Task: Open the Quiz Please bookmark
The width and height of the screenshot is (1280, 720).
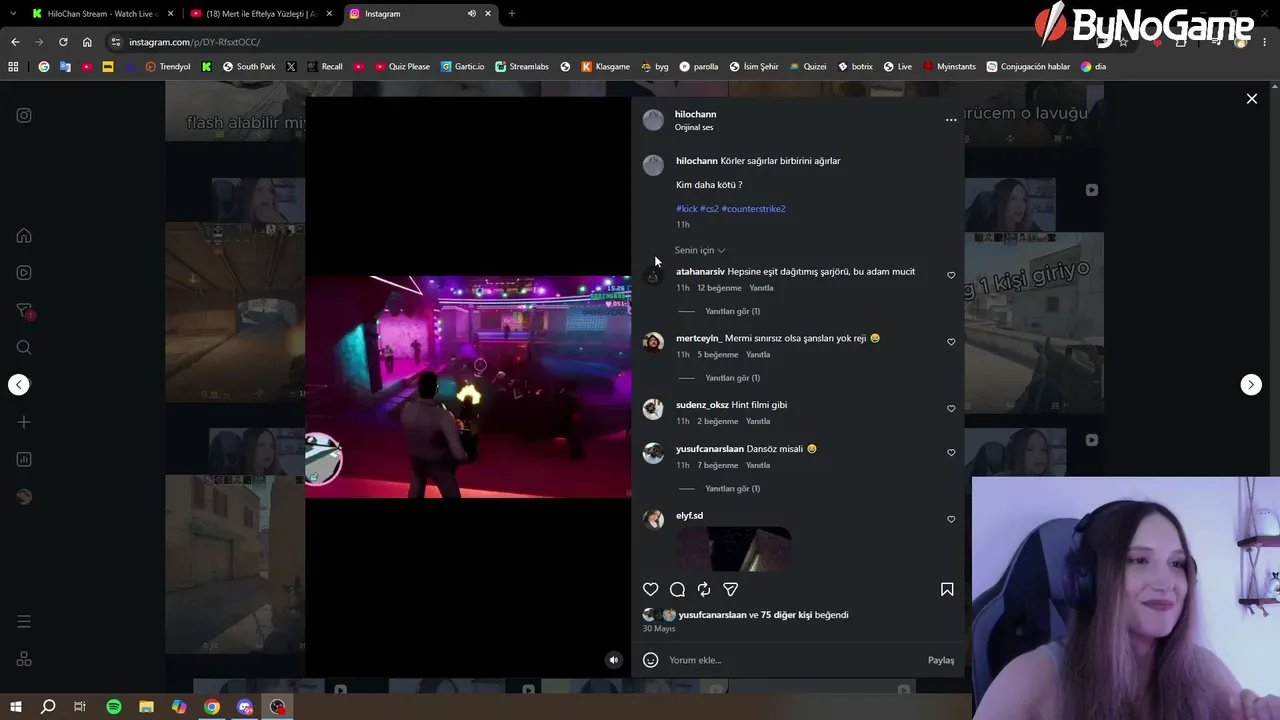Action: [x=402, y=67]
